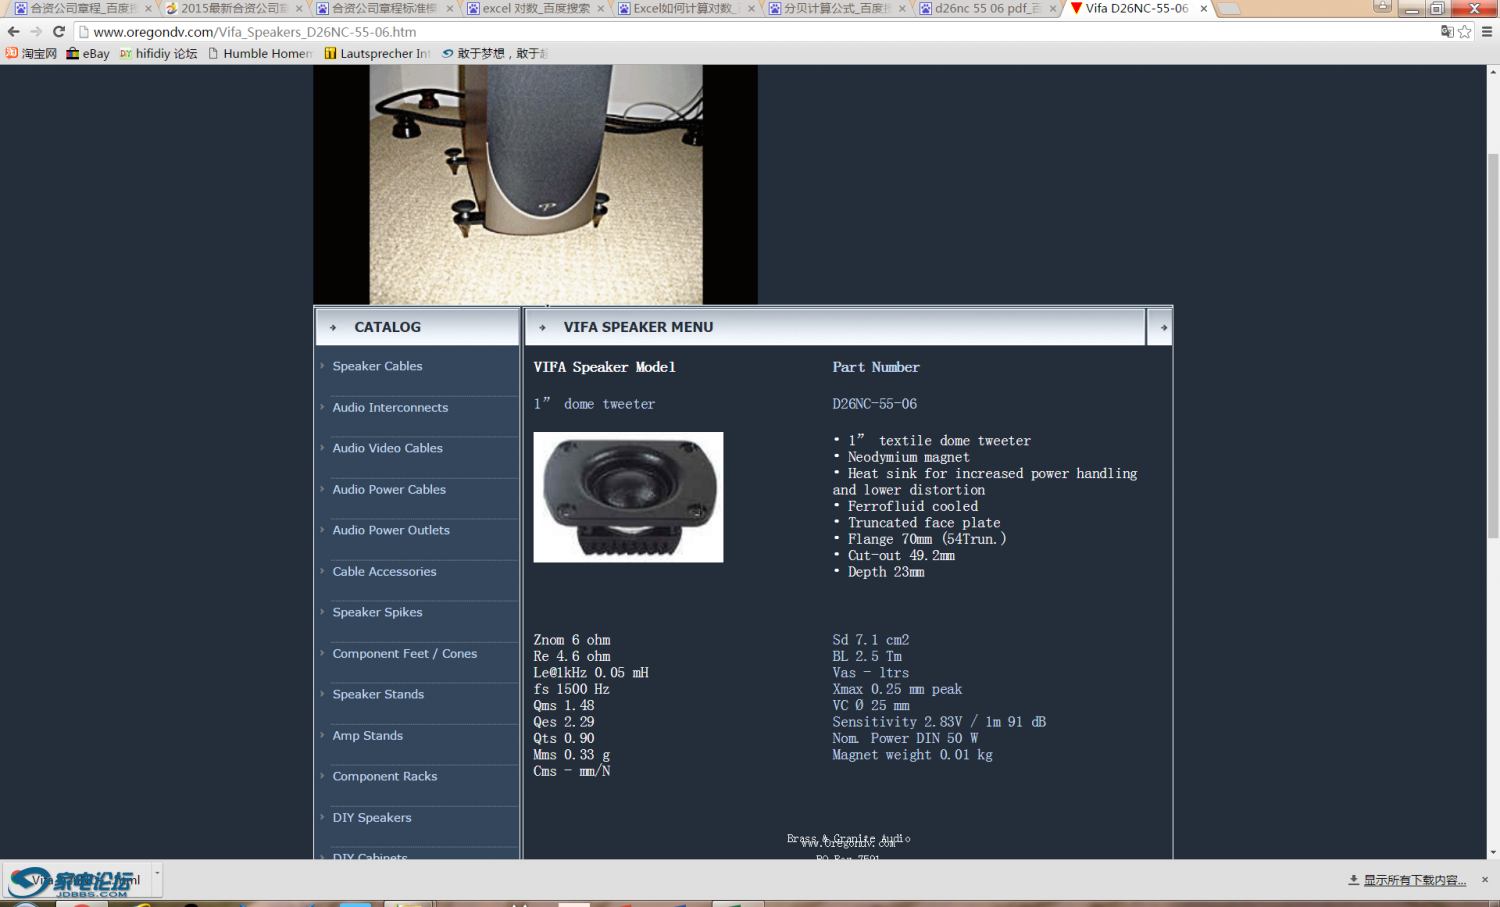Open Component Racks catalog link
This screenshot has height=907, width=1500.
[385, 776]
